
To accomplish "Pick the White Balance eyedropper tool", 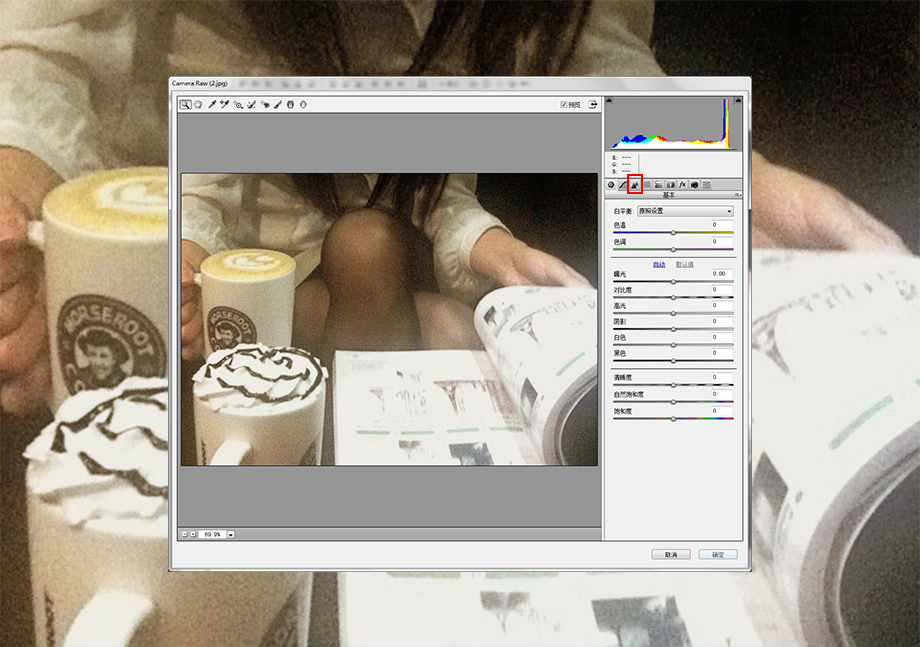I will pos(212,104).
